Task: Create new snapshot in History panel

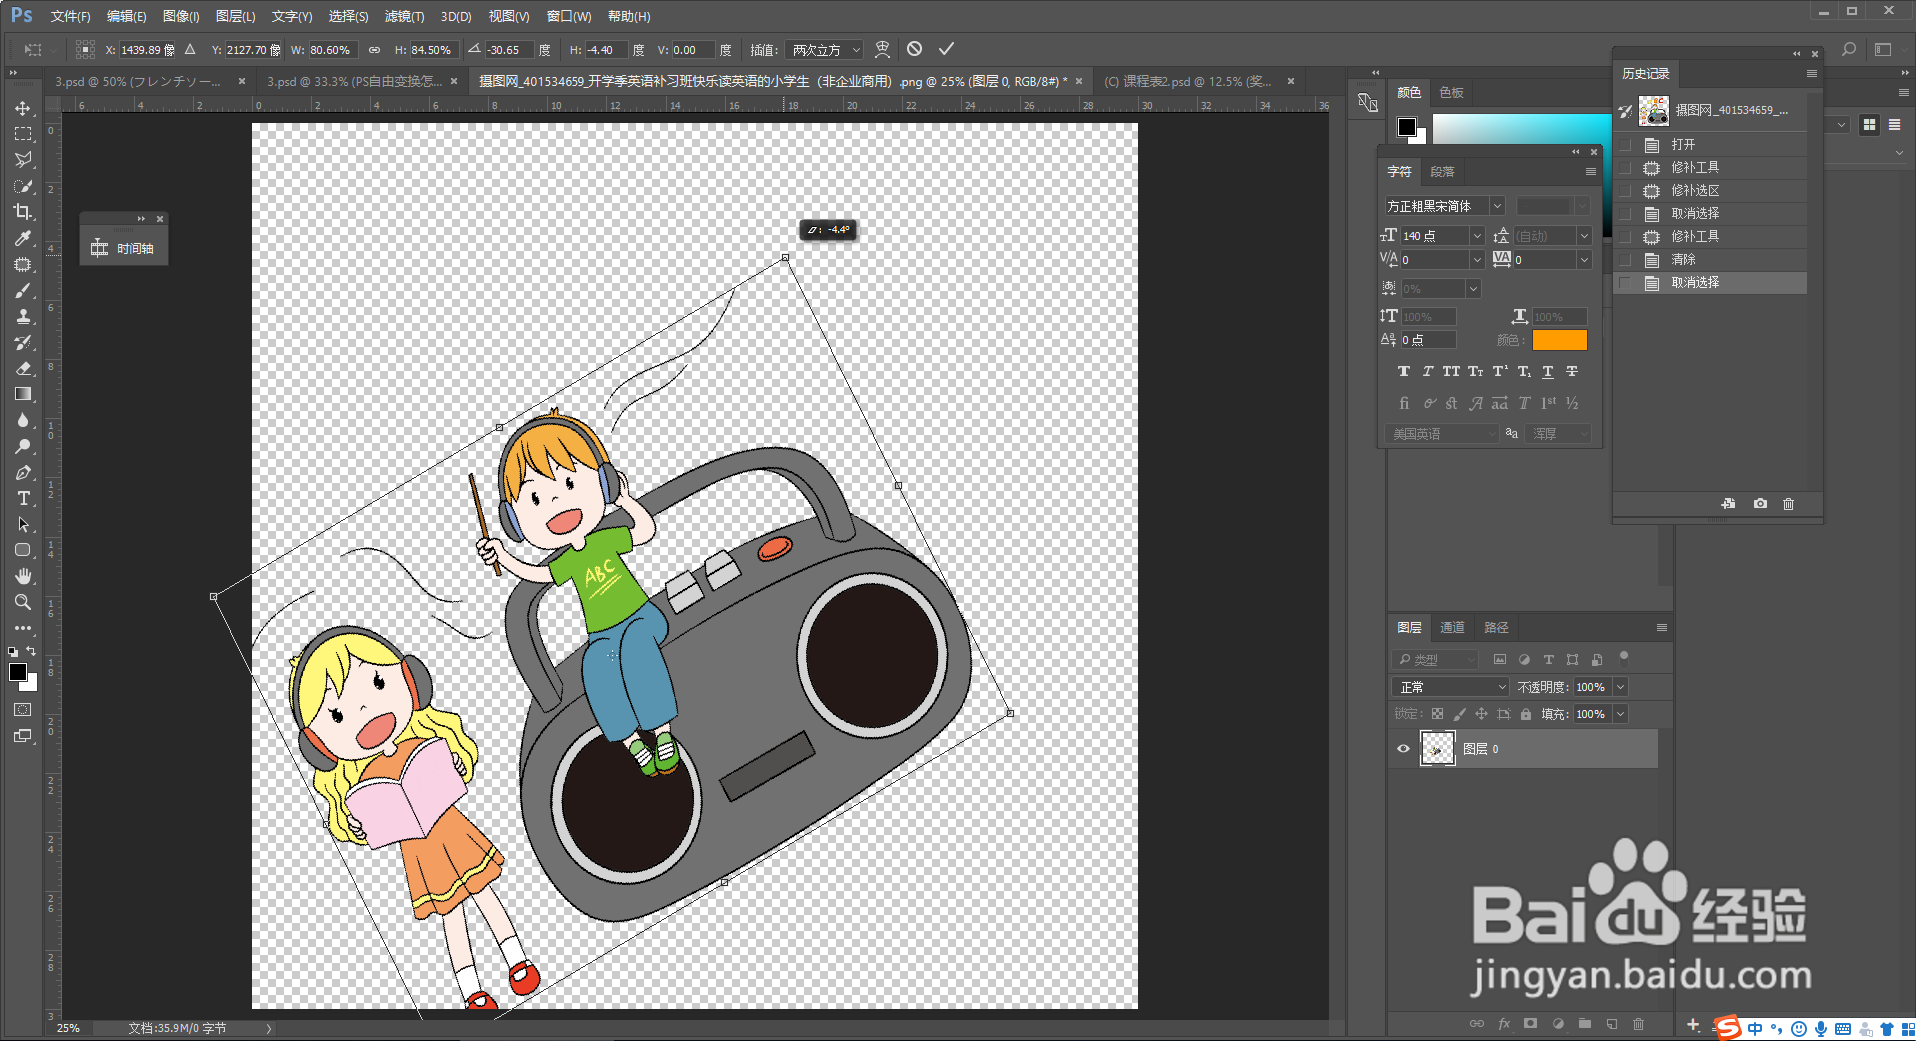Action: pyautogui.click(x=1760, y=504)
